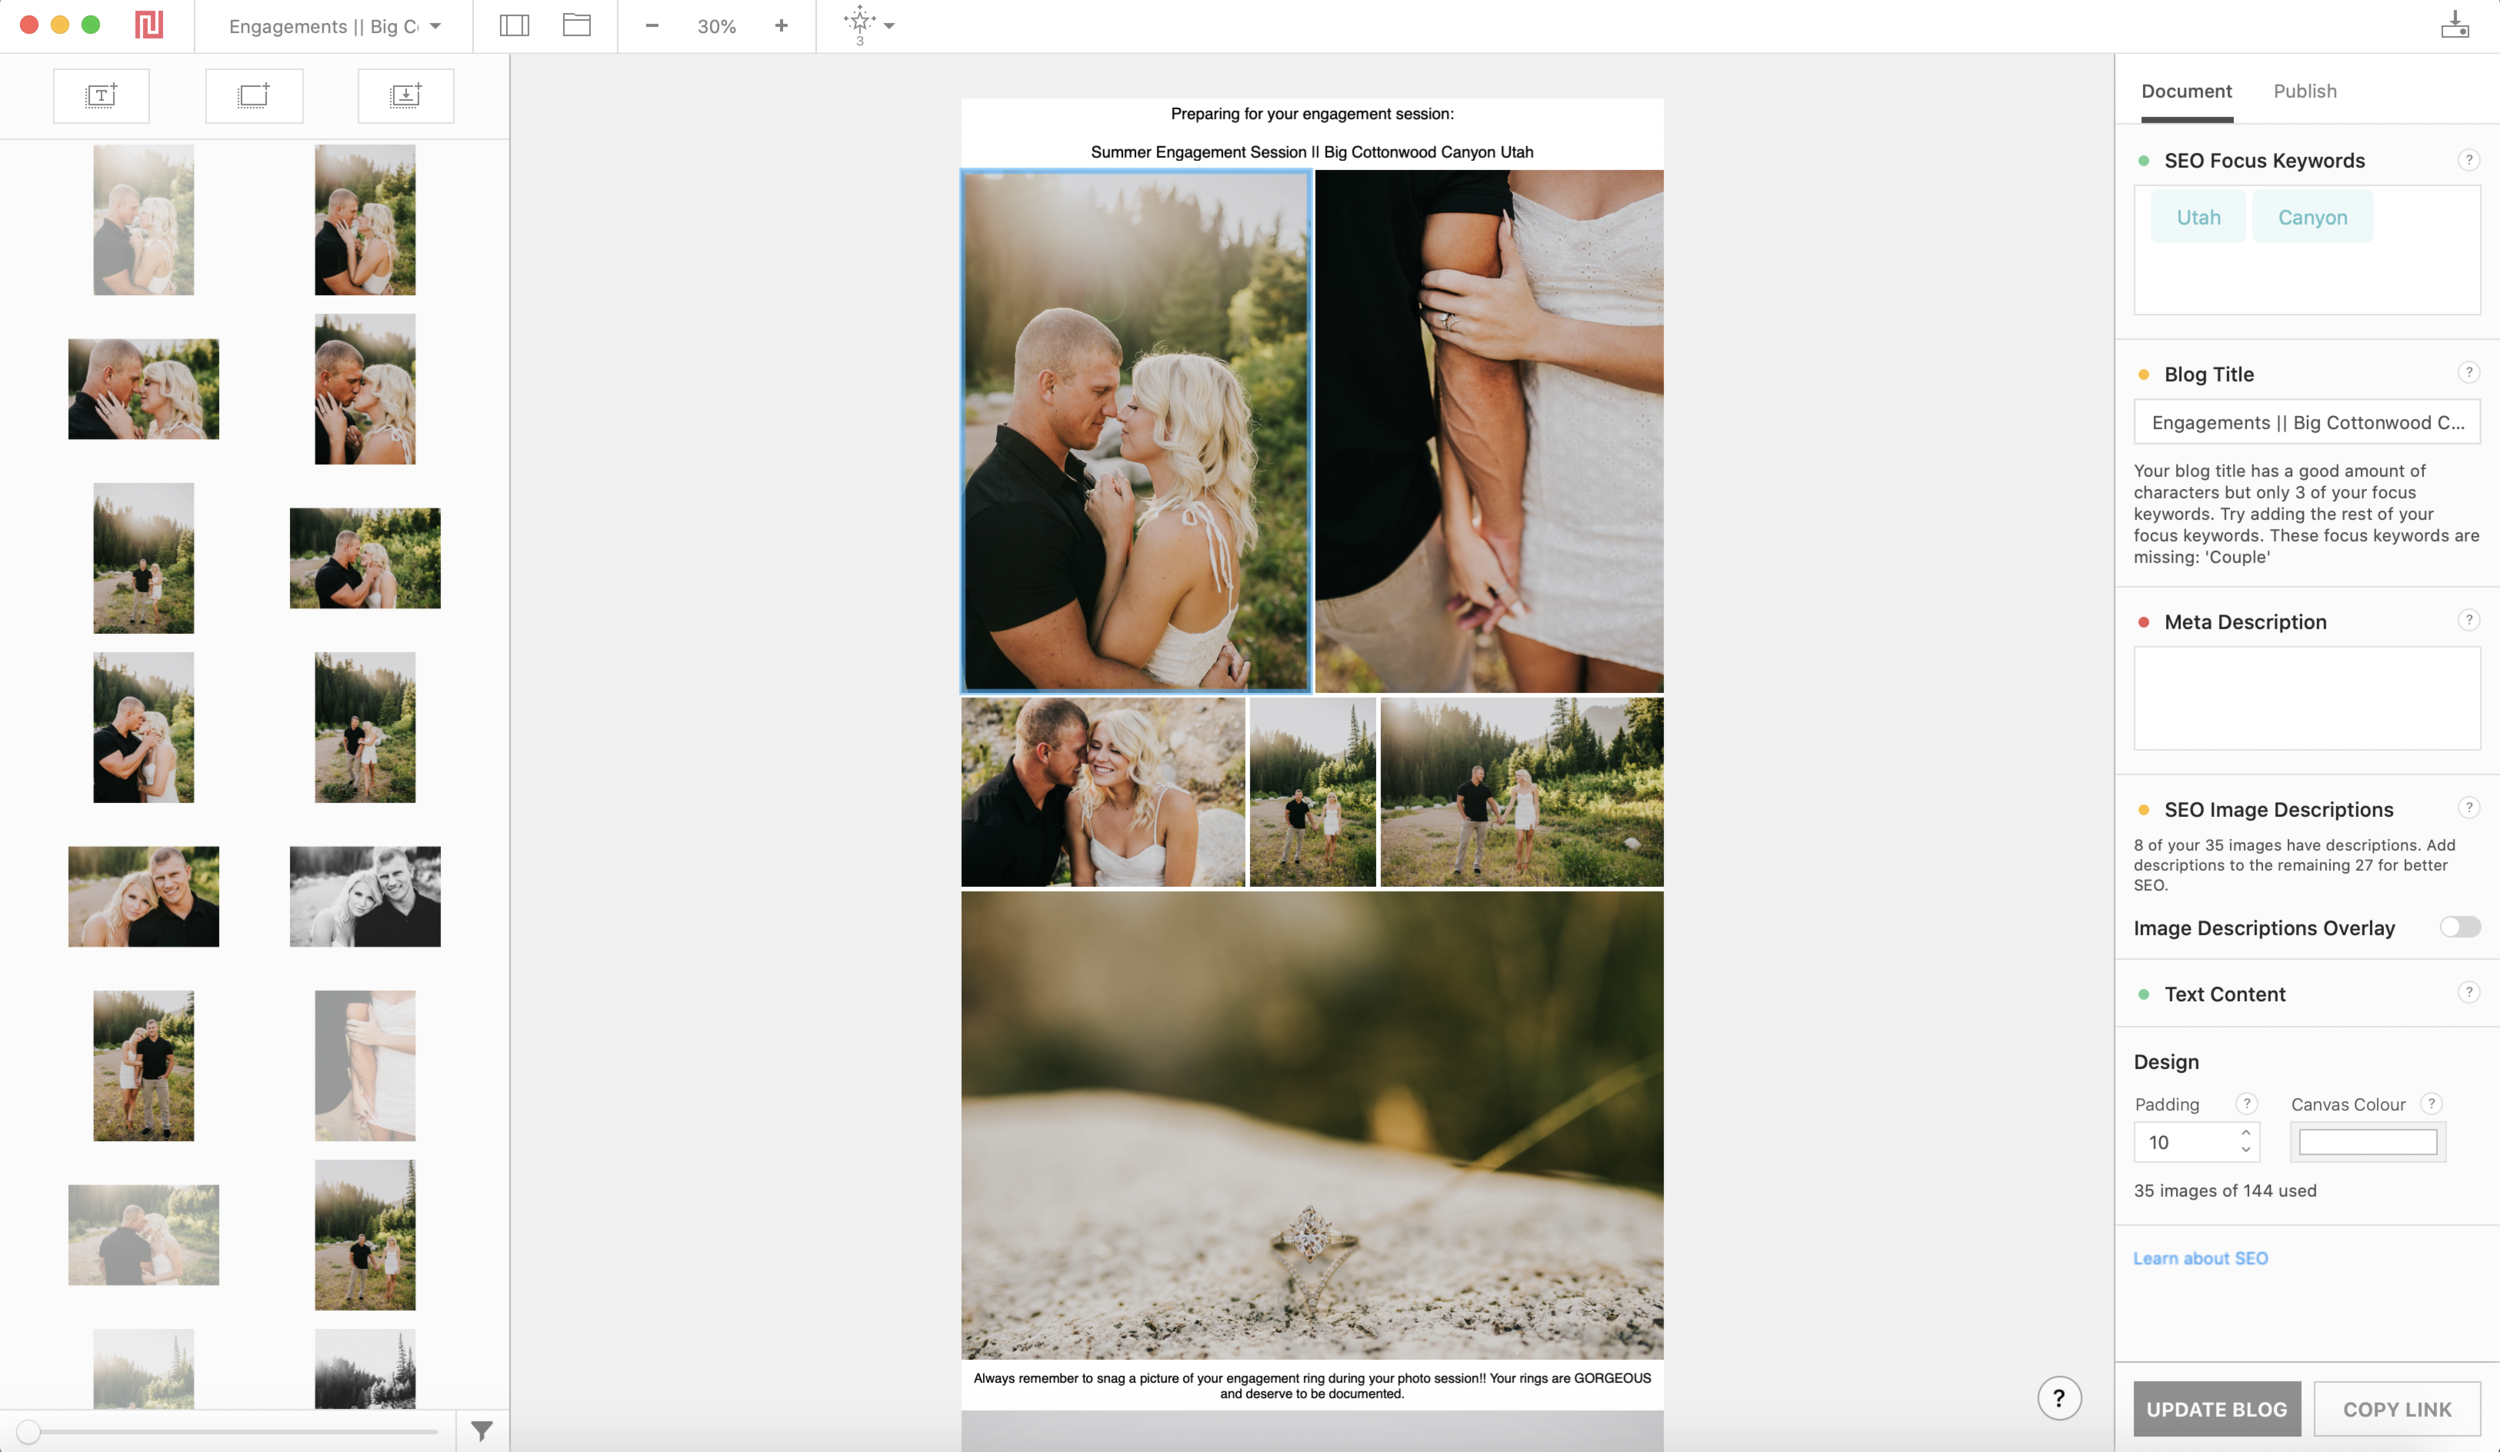Open the image filter funnel icon

click(x=482, y=1431)
